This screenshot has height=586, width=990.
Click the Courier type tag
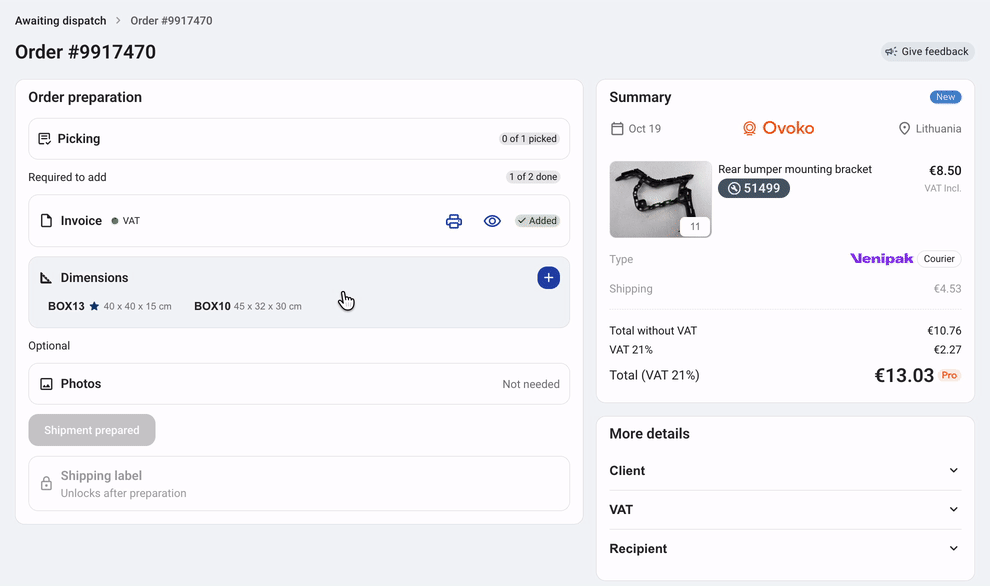pos(939,259)
